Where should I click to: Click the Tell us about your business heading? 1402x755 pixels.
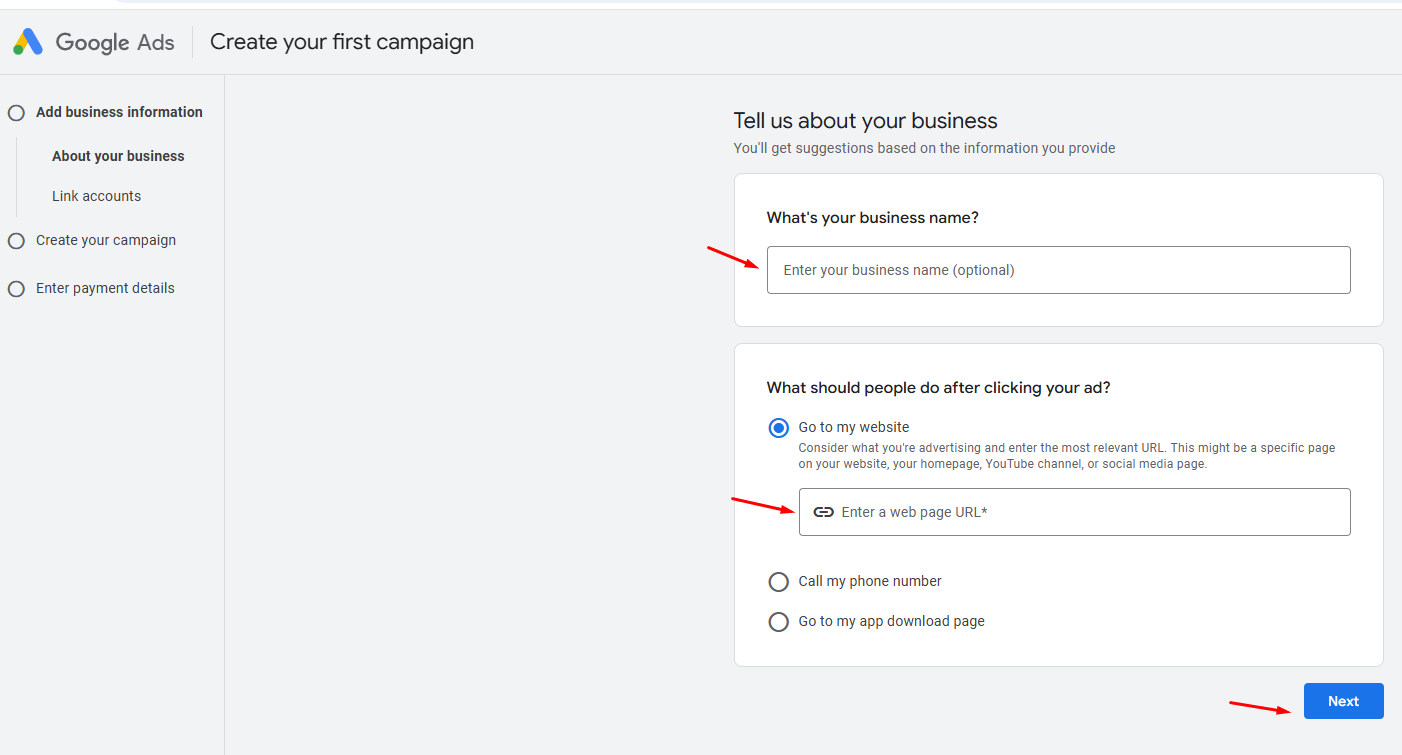[x=866, y=121]
